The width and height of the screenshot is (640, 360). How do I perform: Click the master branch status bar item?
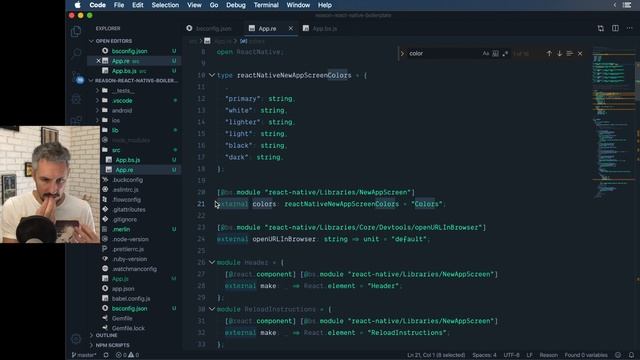[x=84, y=355]
